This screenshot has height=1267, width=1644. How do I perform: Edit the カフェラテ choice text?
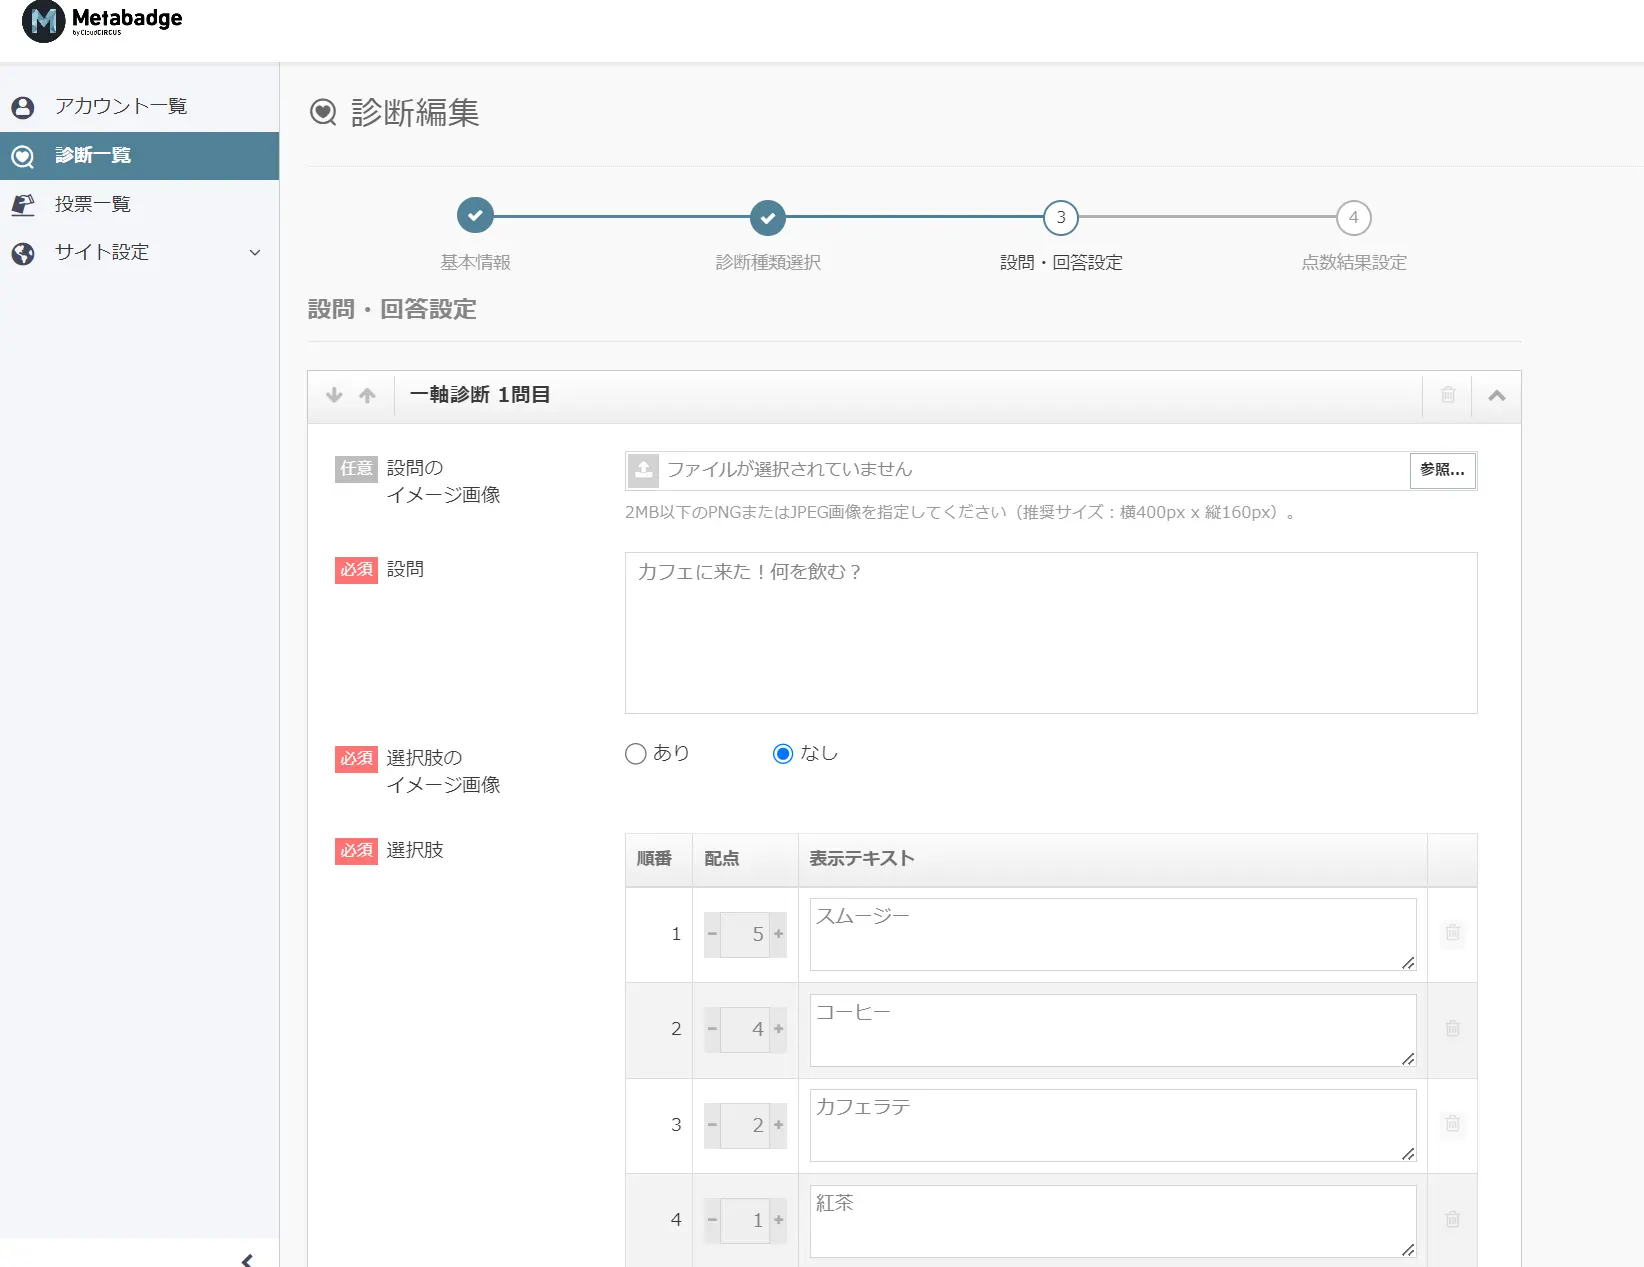(x=1113, y=1125)
